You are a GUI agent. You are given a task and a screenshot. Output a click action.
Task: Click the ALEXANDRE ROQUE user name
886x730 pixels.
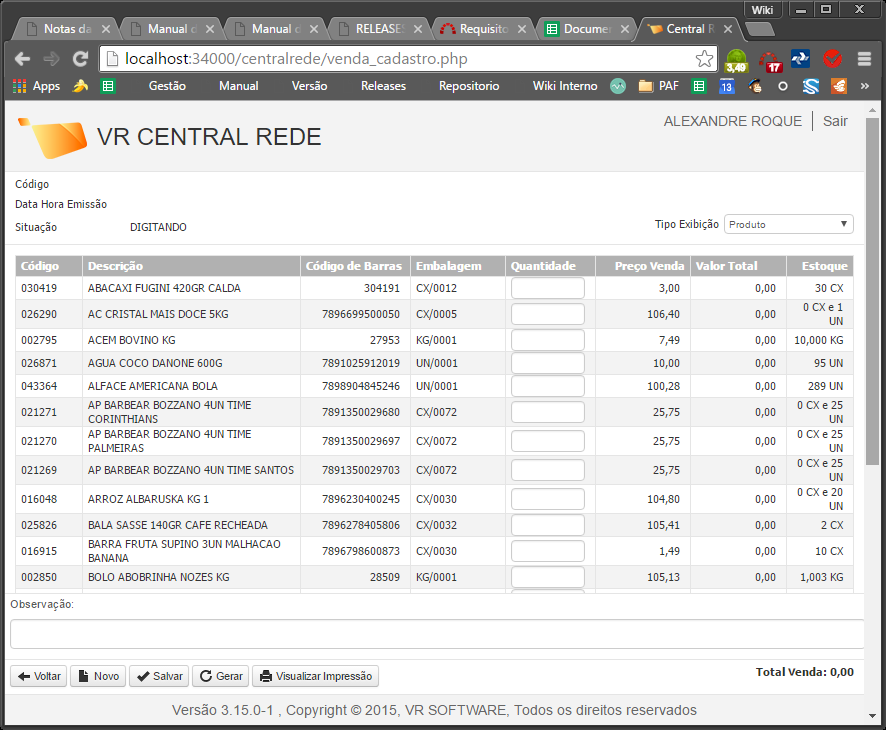click(x=732, y=121)
